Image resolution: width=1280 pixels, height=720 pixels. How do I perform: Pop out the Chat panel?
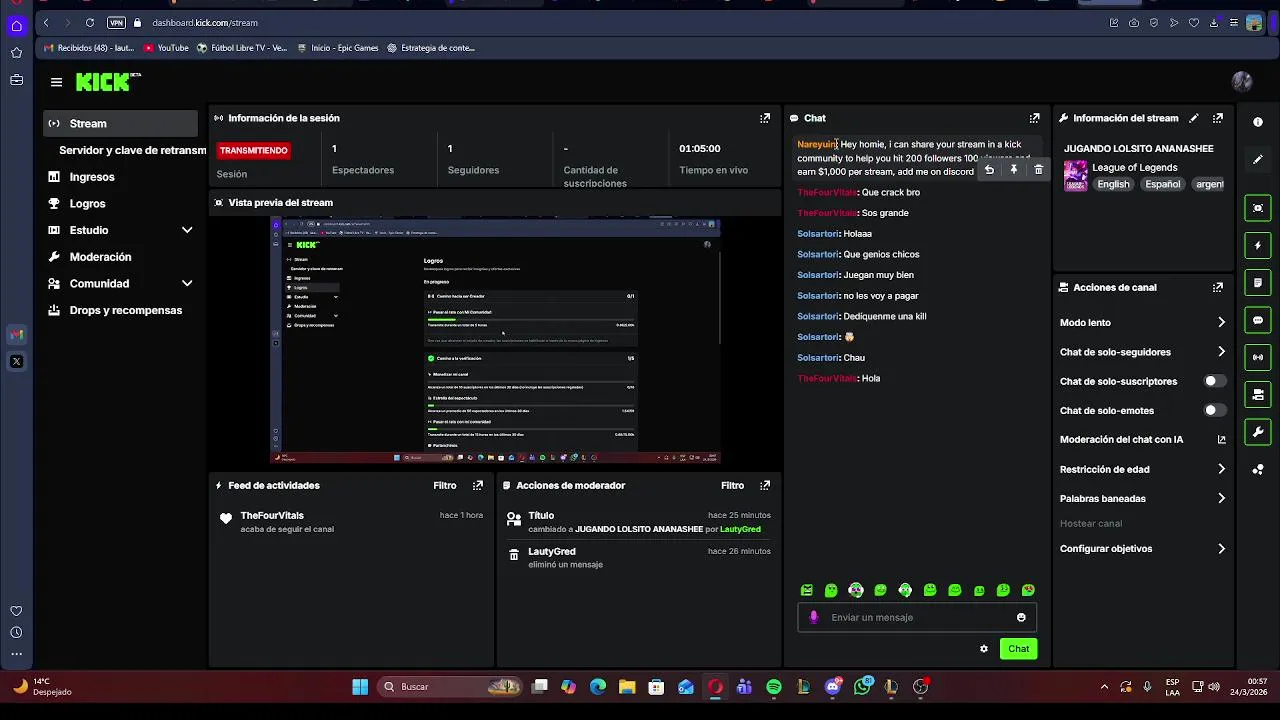[1035, 118]
